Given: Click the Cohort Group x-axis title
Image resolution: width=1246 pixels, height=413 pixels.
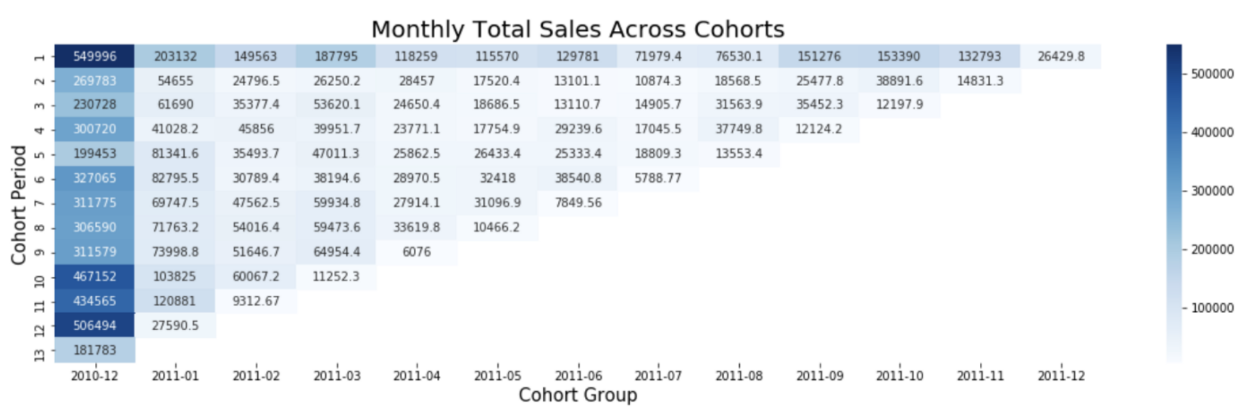Looking at the screenshot, I should point(577,395).
